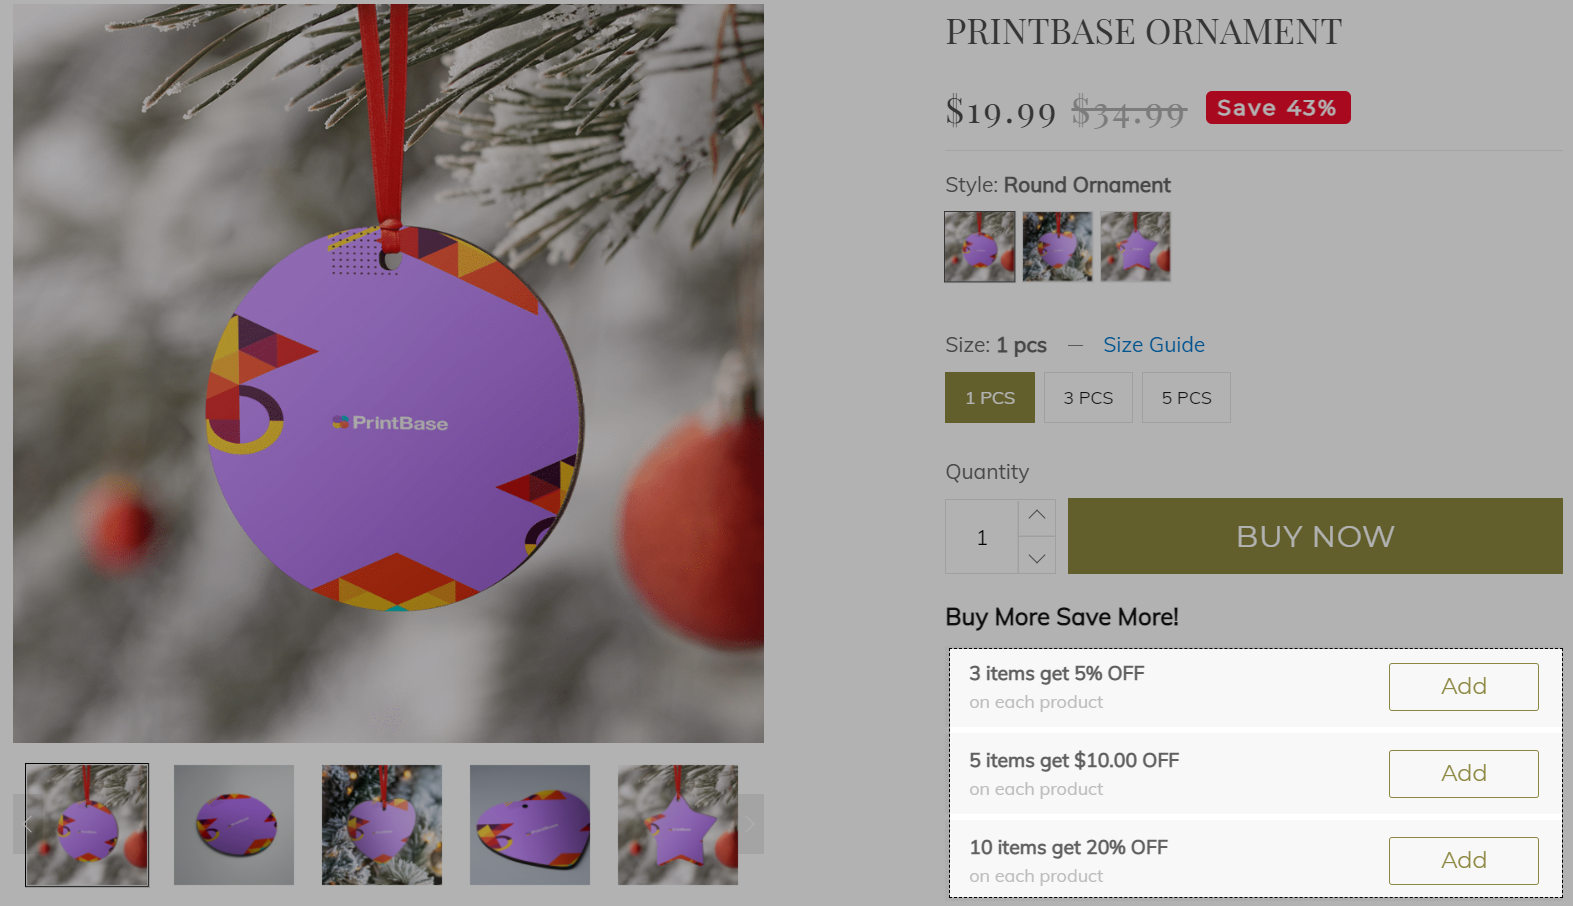Decrease quantity with the down arrow
The image size is (1573, 906).
tap(1037, 555)
